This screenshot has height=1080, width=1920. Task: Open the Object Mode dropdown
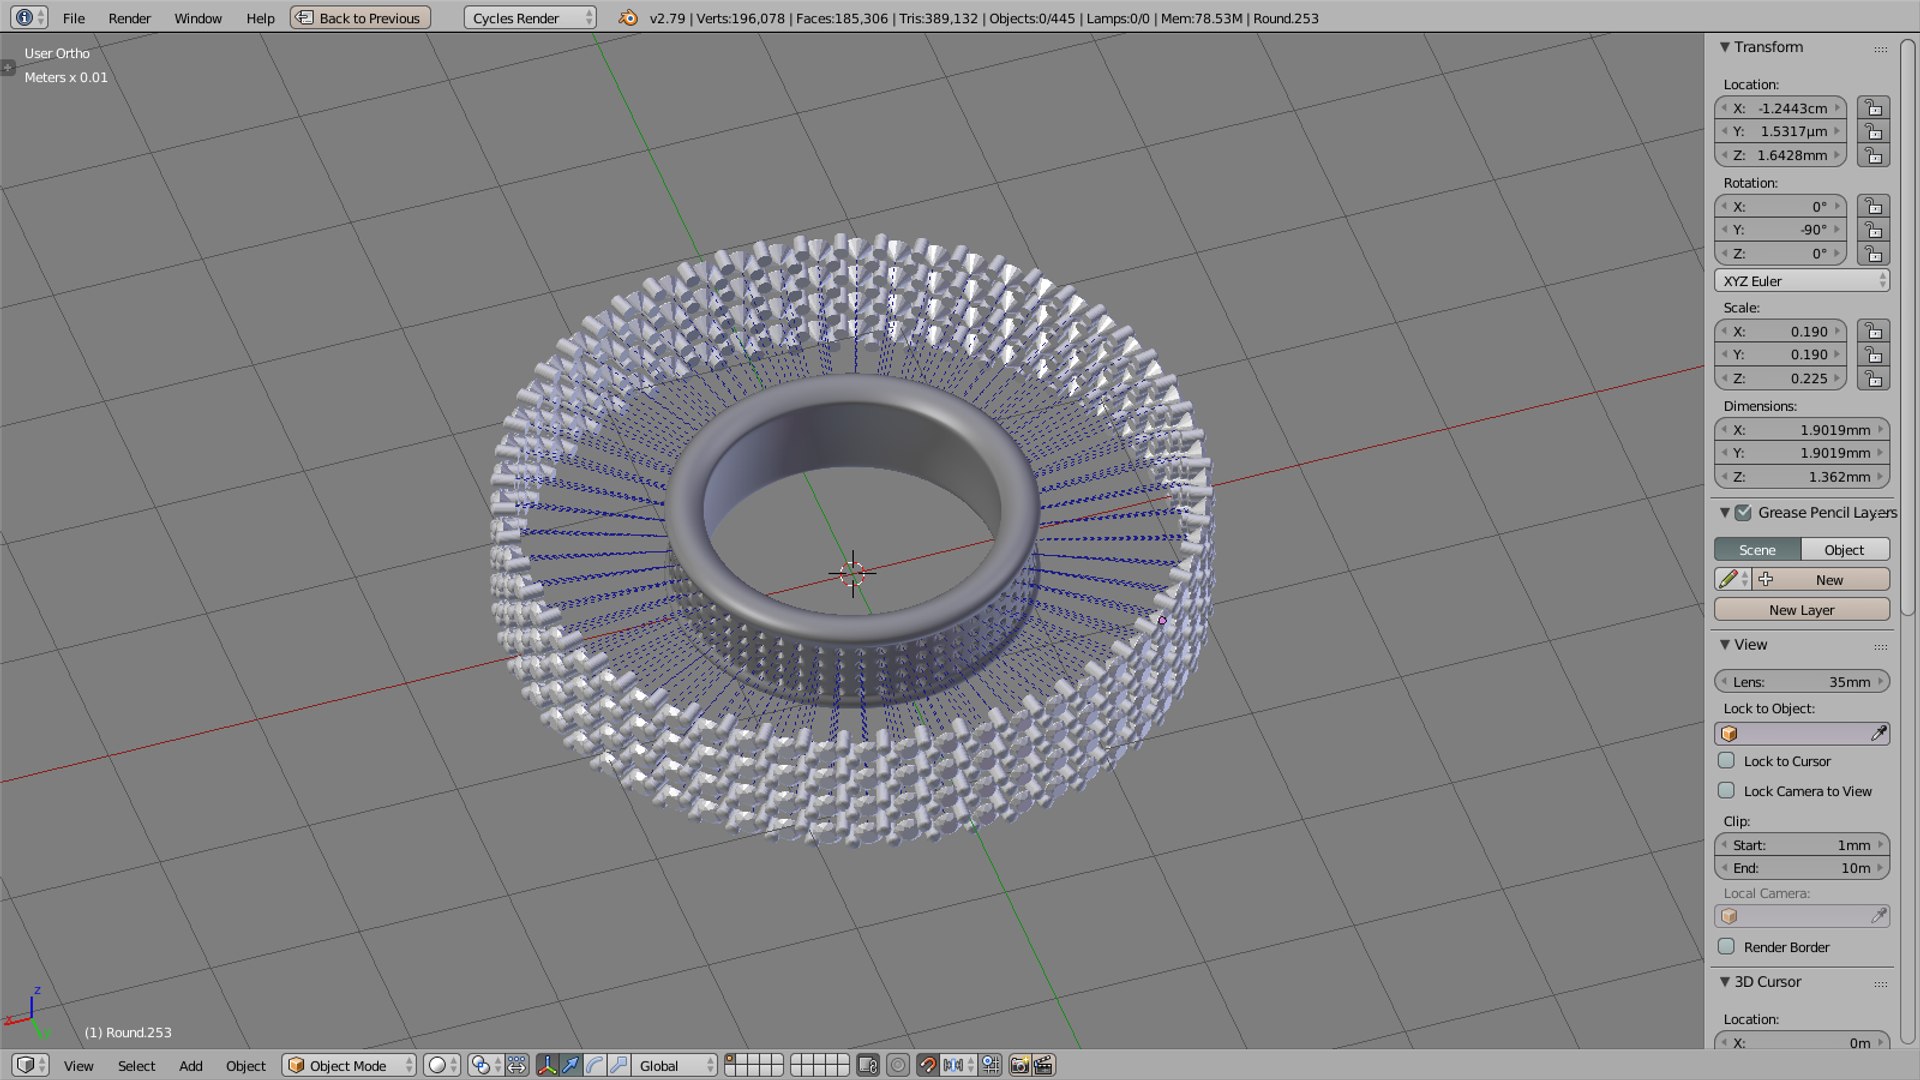pos(349,1066)
